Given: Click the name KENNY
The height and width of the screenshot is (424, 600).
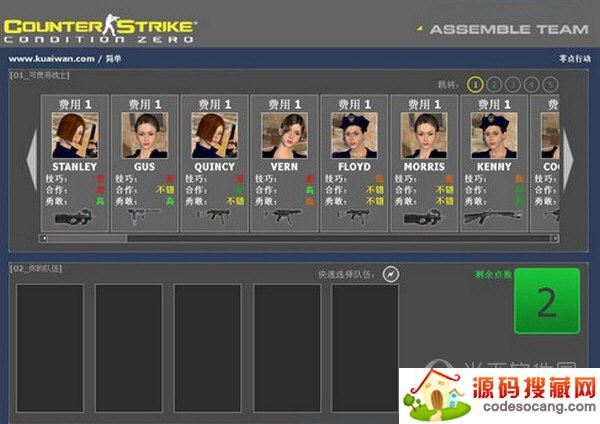Looking at the screenshot, I should coord(494,167).
